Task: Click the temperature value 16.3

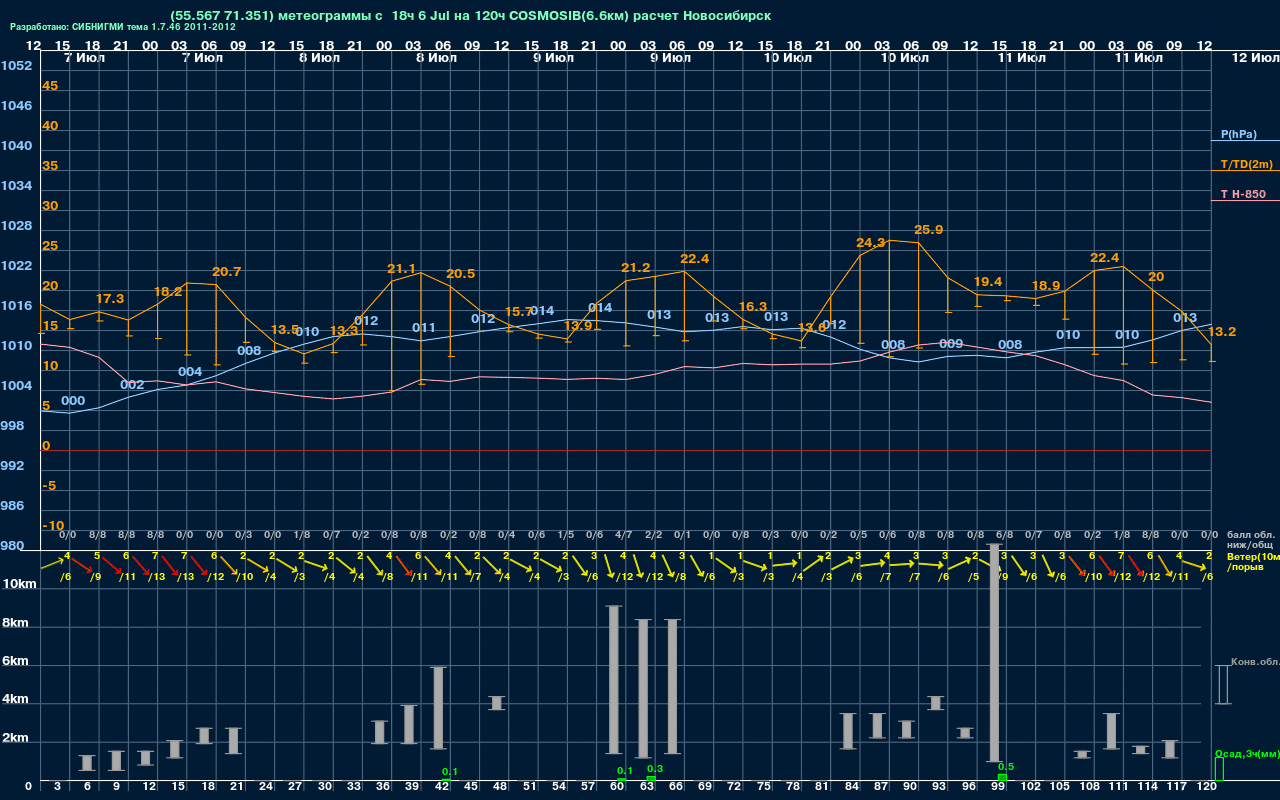Action: click(x=752, y=307)
